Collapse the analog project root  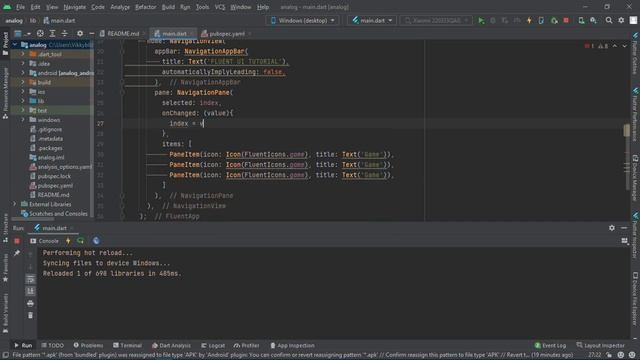[x=15, y=44]
